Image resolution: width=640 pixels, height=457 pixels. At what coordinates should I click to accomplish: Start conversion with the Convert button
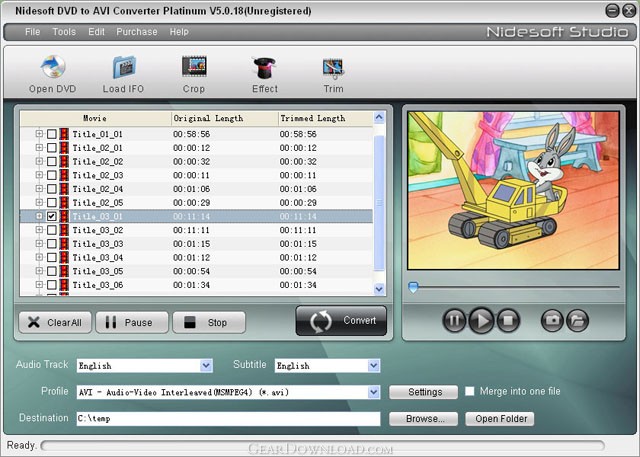tap(341, 321)
